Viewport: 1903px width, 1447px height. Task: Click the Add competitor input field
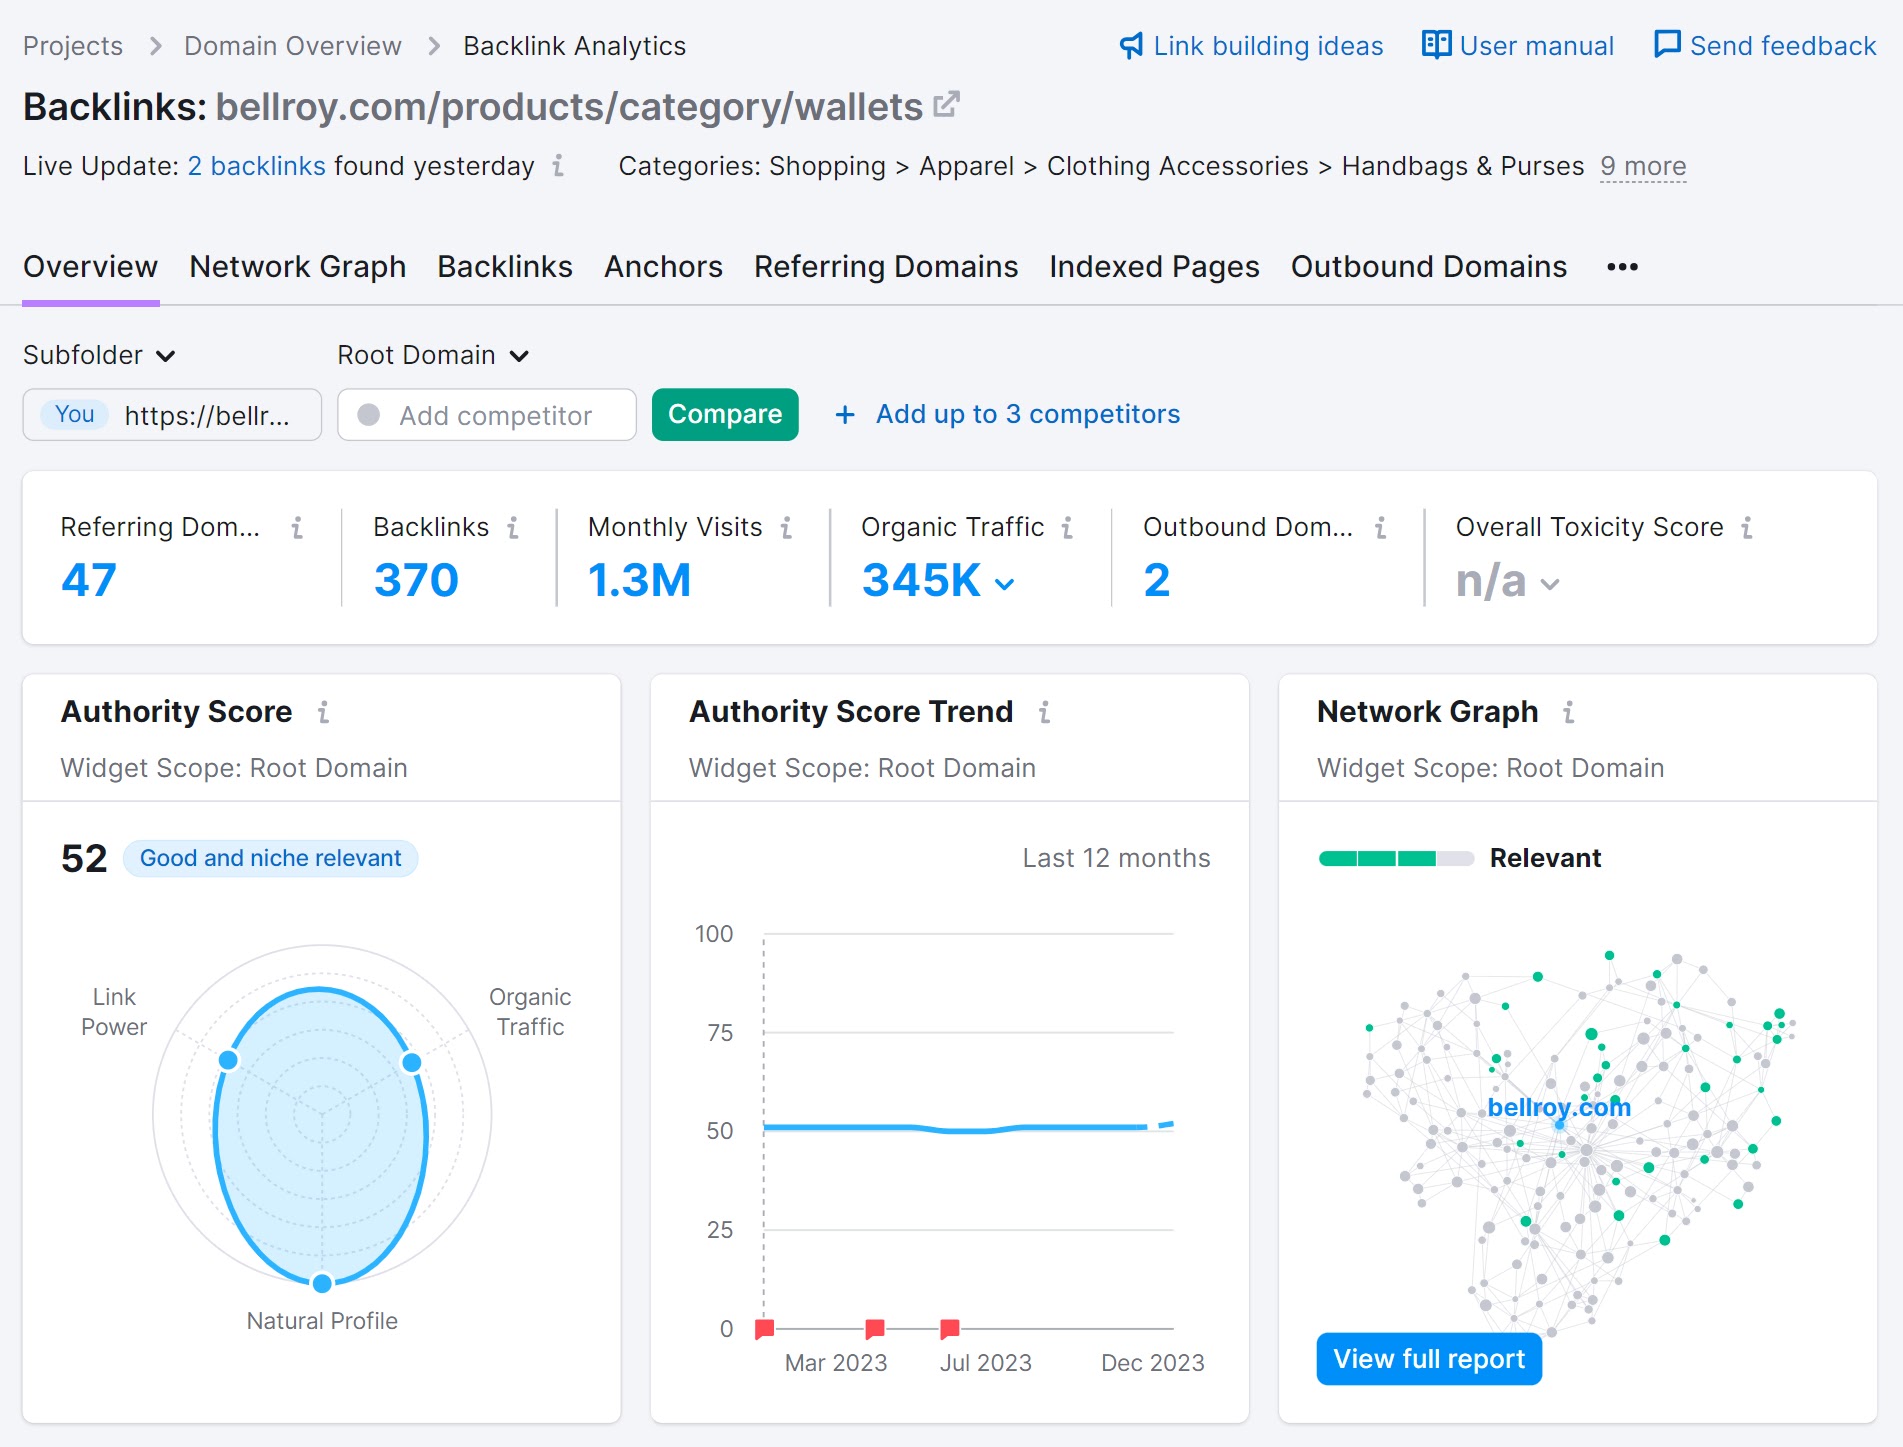(x=487, y=414)
